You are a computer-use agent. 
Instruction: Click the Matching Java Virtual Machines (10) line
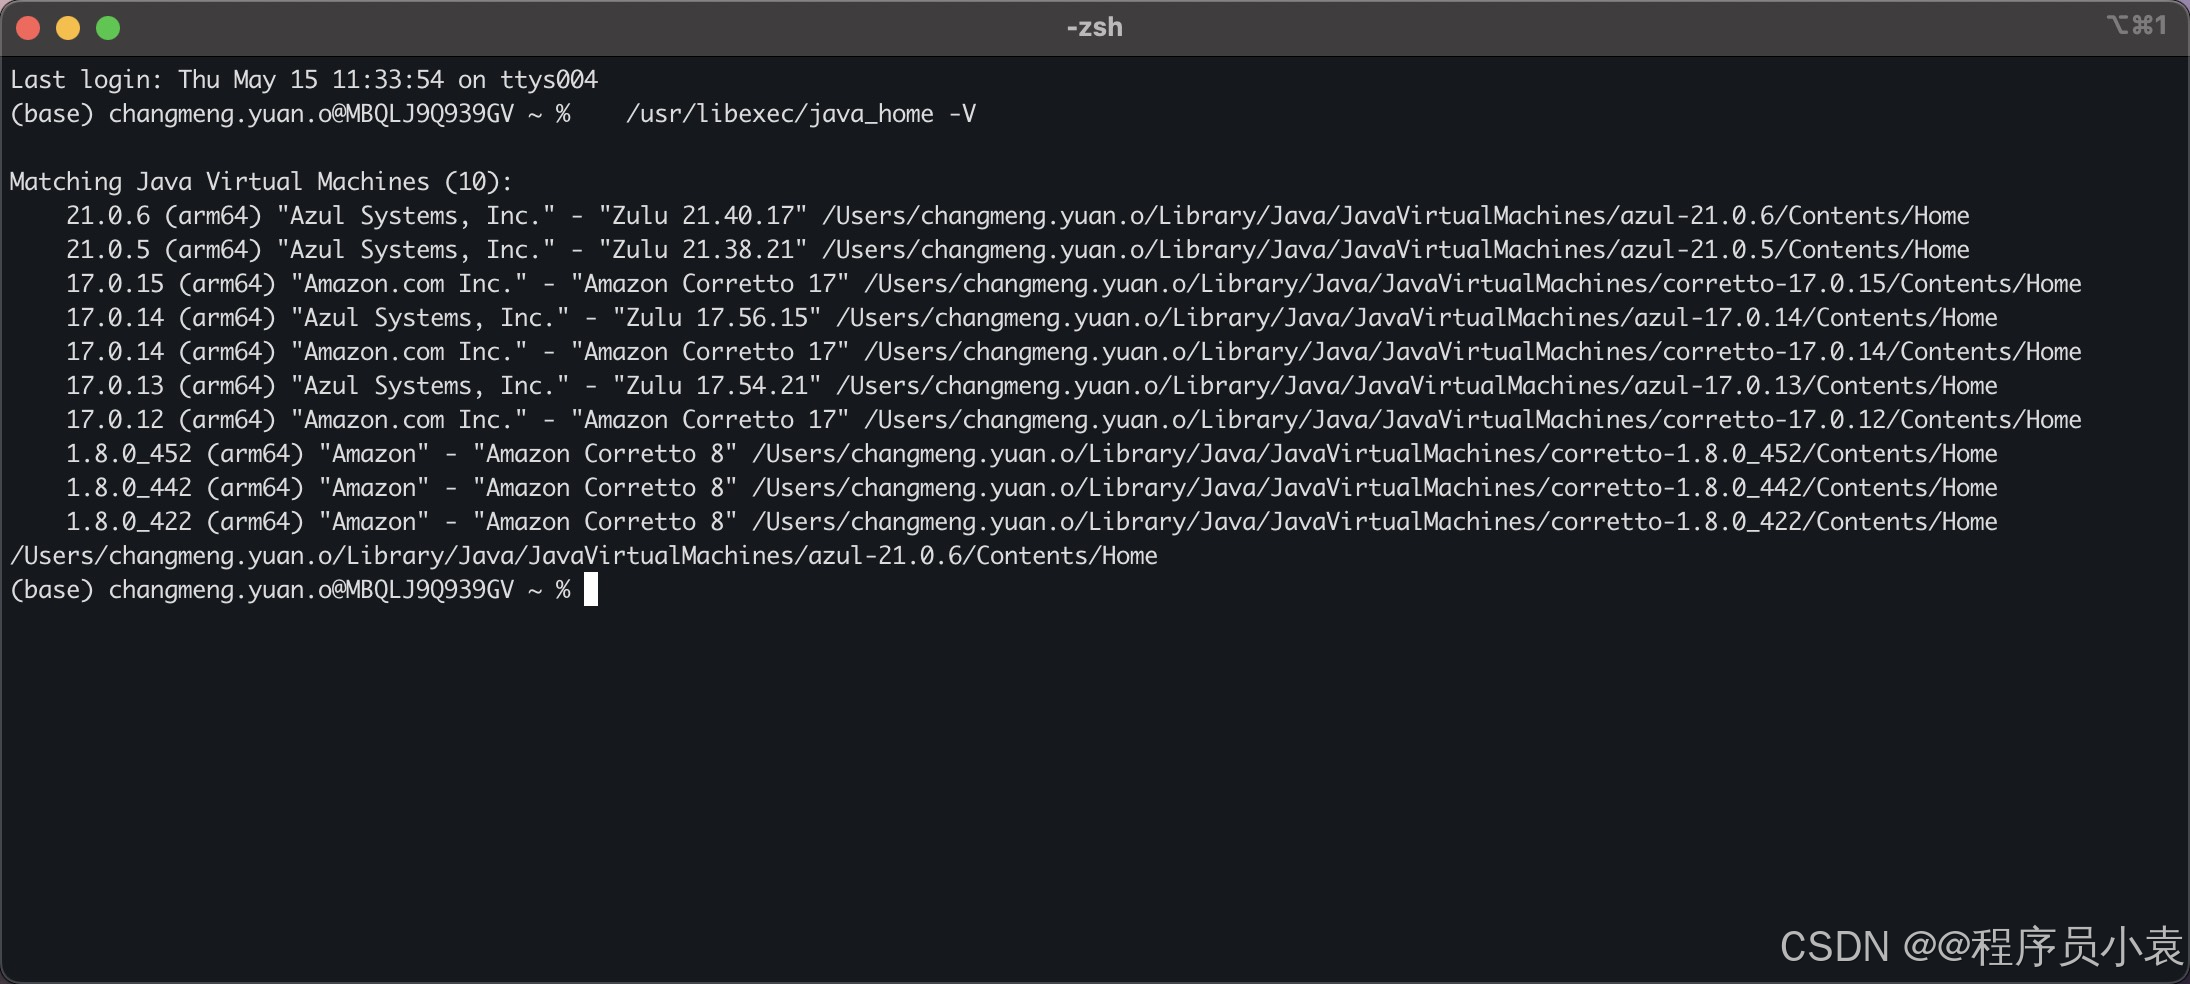(x=261, y=182)
